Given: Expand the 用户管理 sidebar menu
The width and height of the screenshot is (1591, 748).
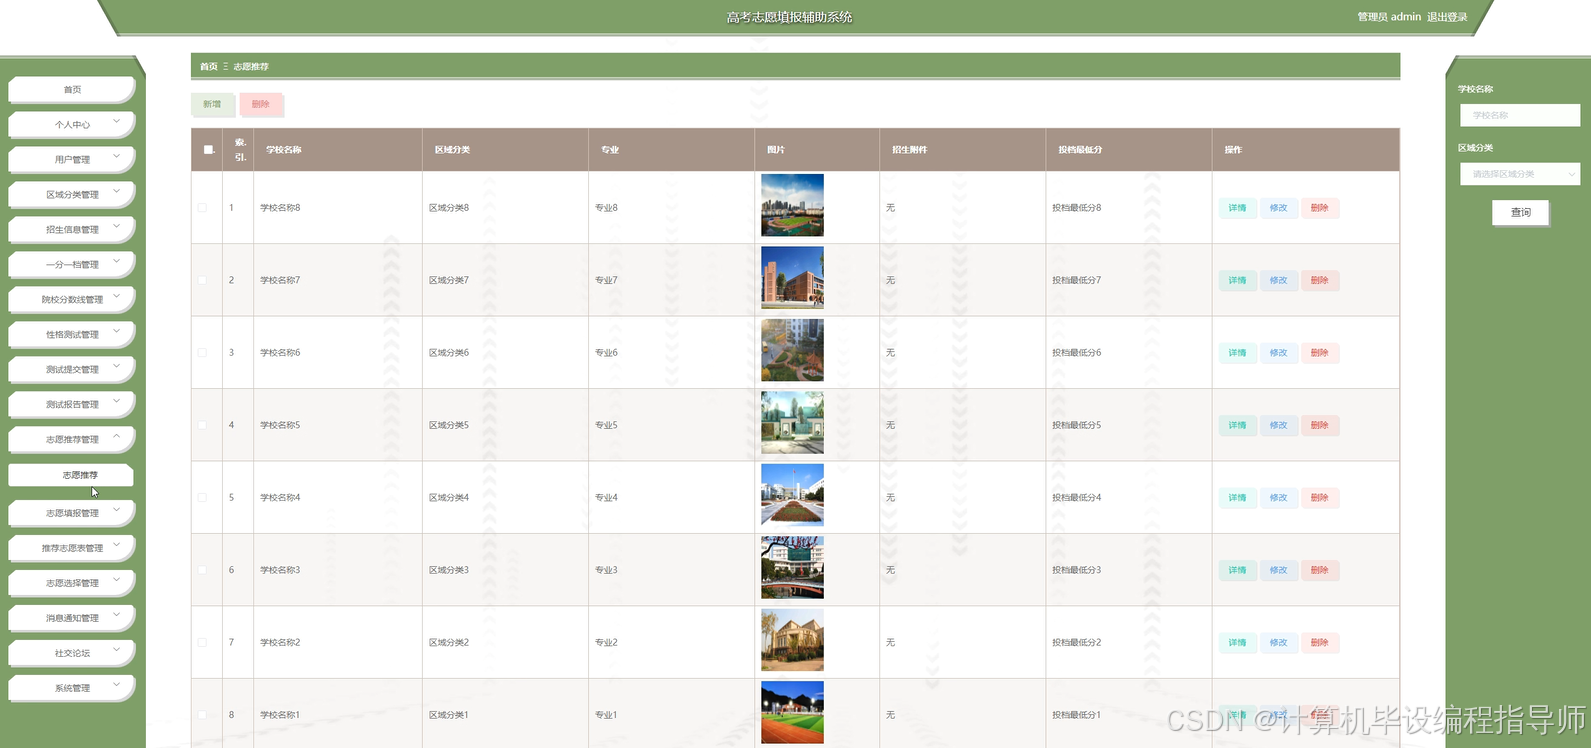Looking at the screenshot, I should pos(72,159).
